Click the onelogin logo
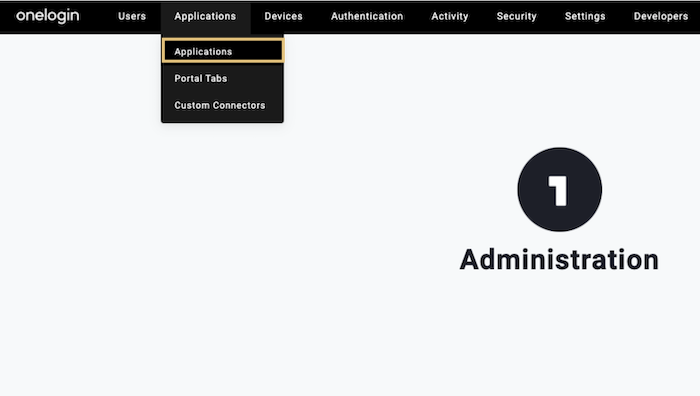The height and width of the screenshot is (396, 700). 47,17
